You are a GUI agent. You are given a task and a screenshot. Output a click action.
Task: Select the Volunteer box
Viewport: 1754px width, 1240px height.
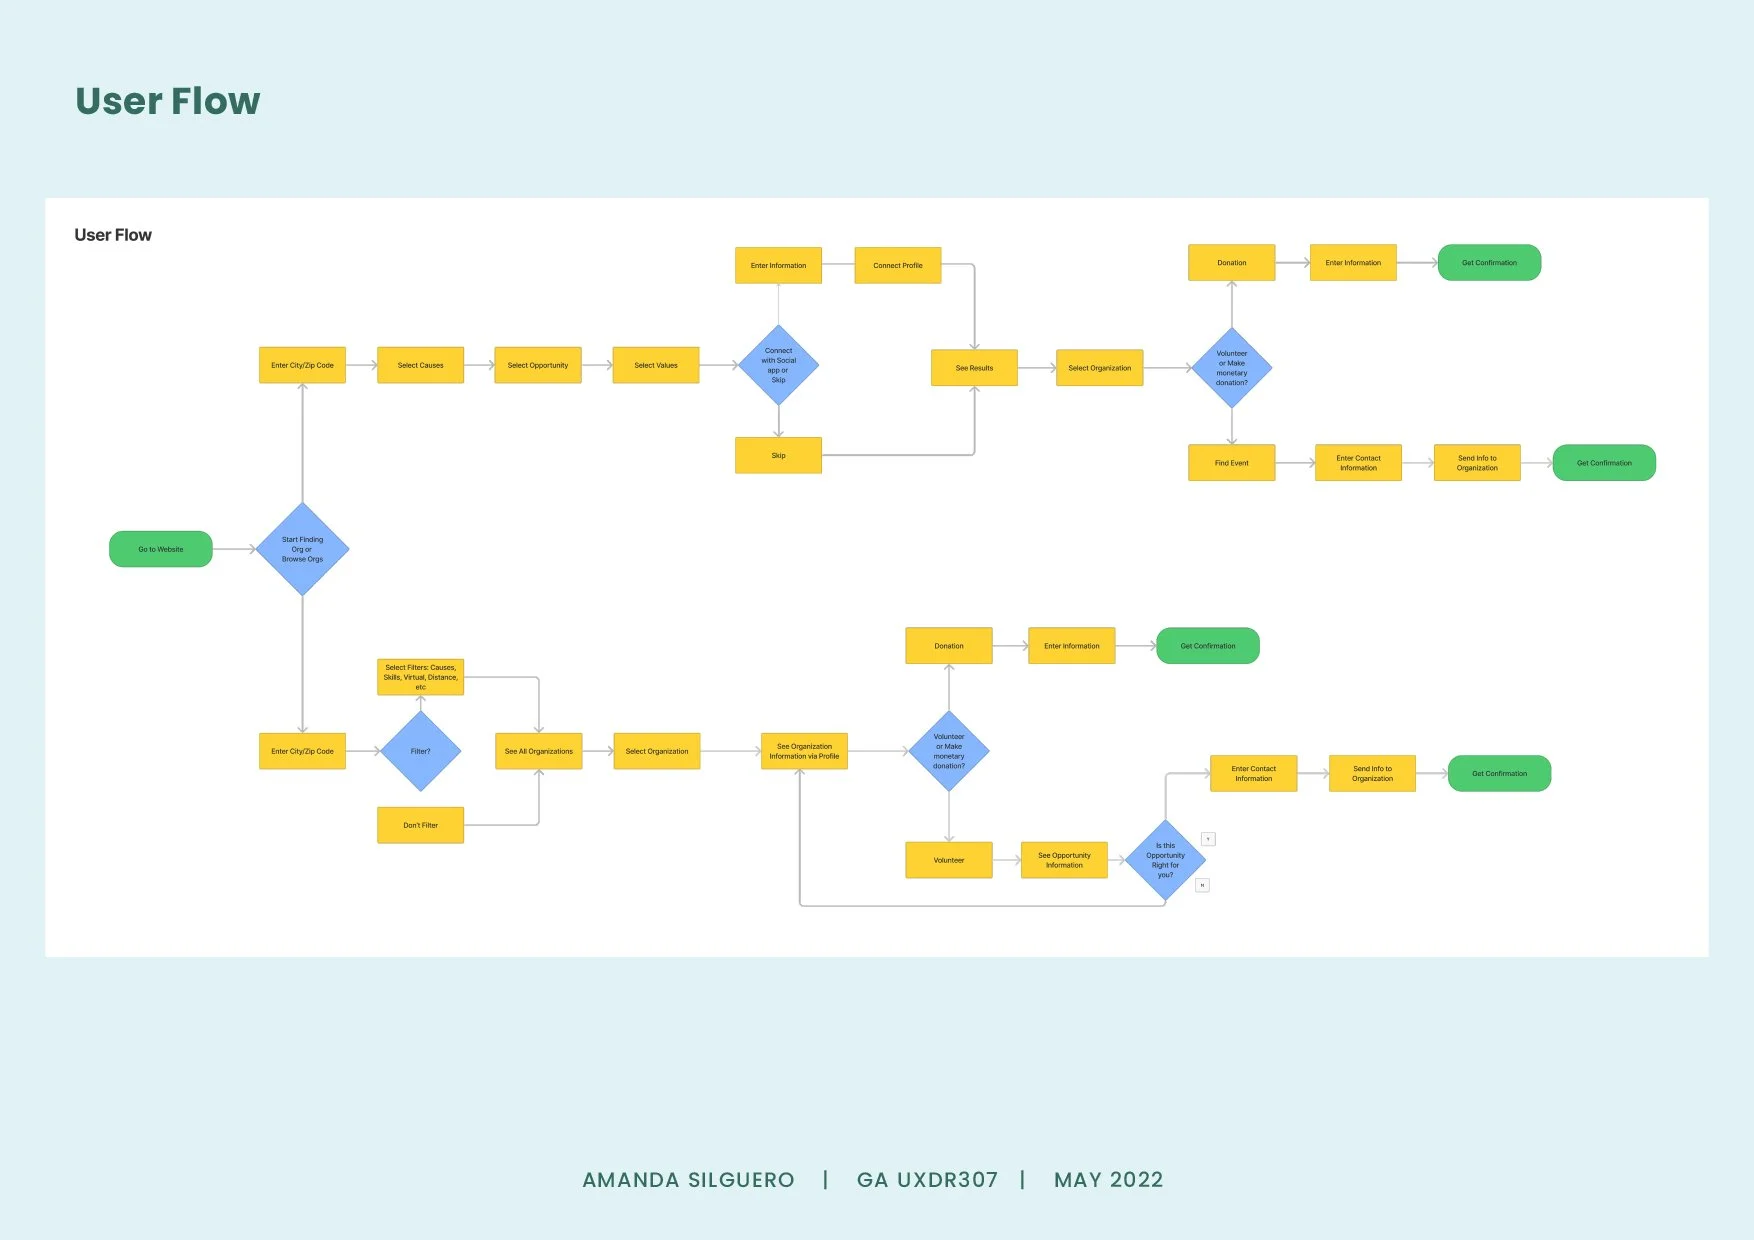(x=949, y=860)
